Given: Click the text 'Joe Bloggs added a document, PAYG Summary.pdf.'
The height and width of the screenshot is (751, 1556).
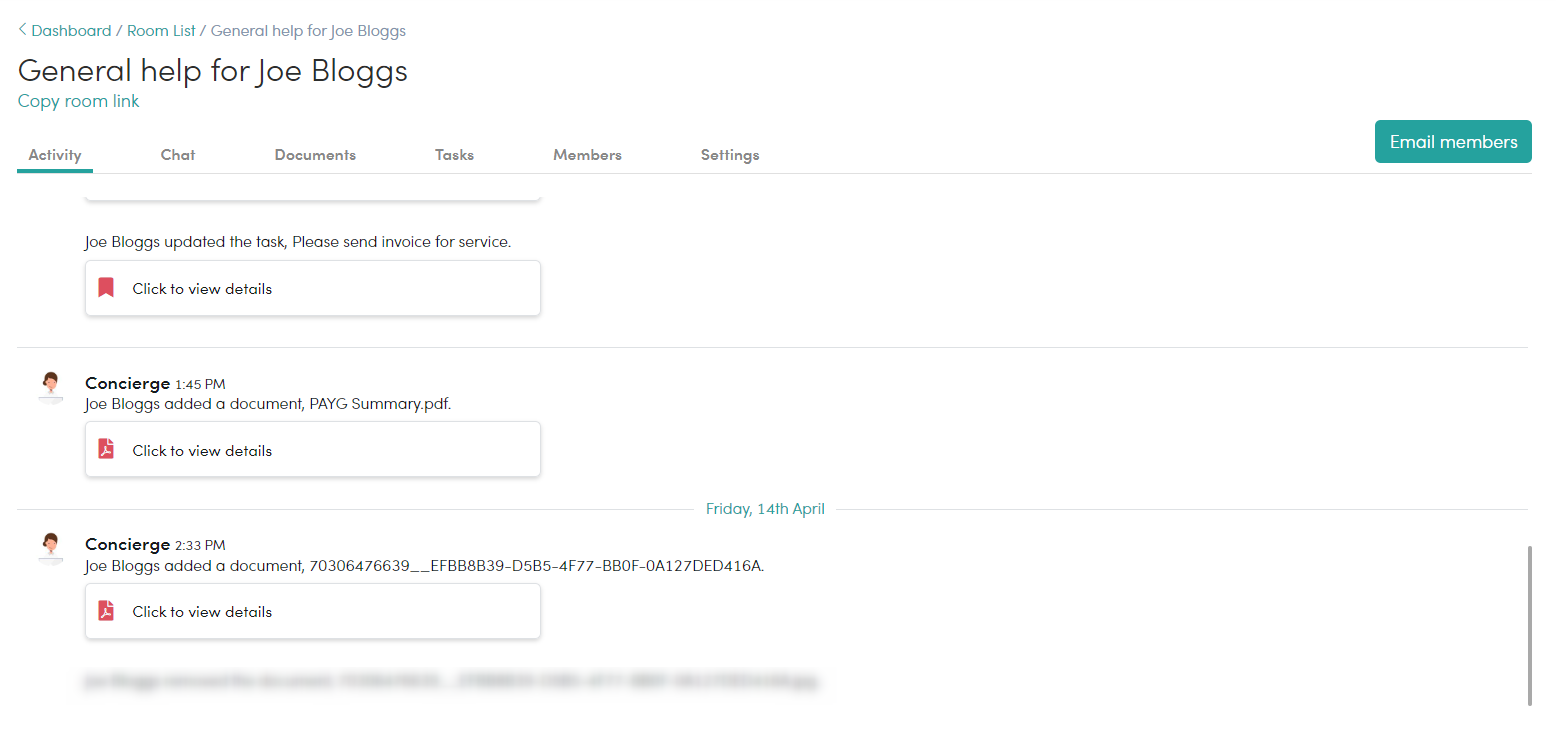Looking at the screenshot, I should pyautogui.click(x=269, y=404).
